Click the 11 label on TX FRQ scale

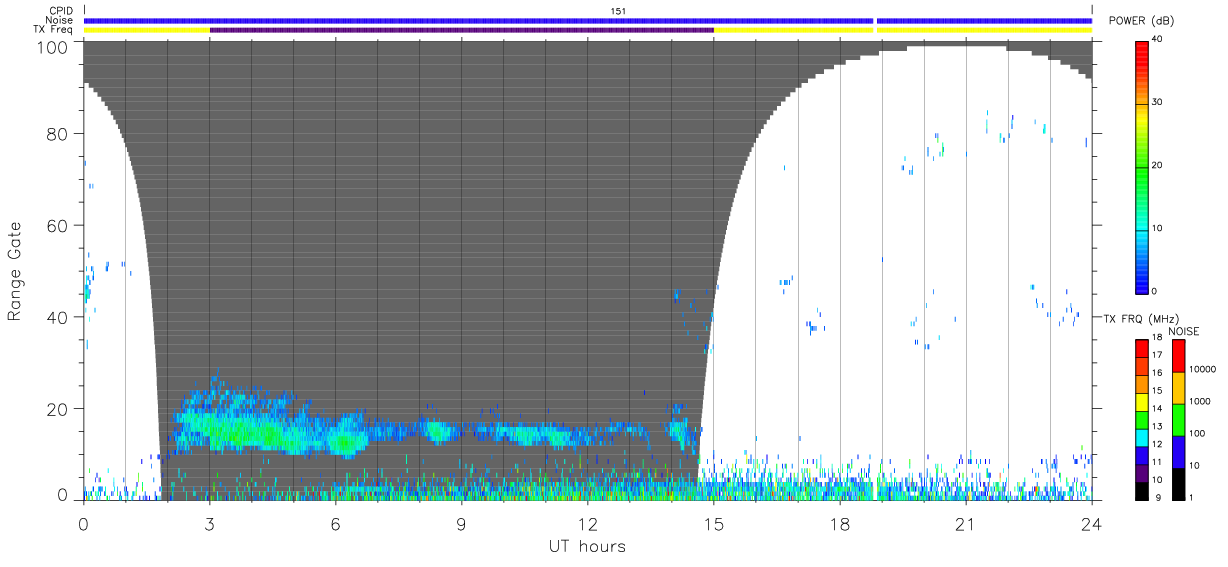[x=1157, y=462]
